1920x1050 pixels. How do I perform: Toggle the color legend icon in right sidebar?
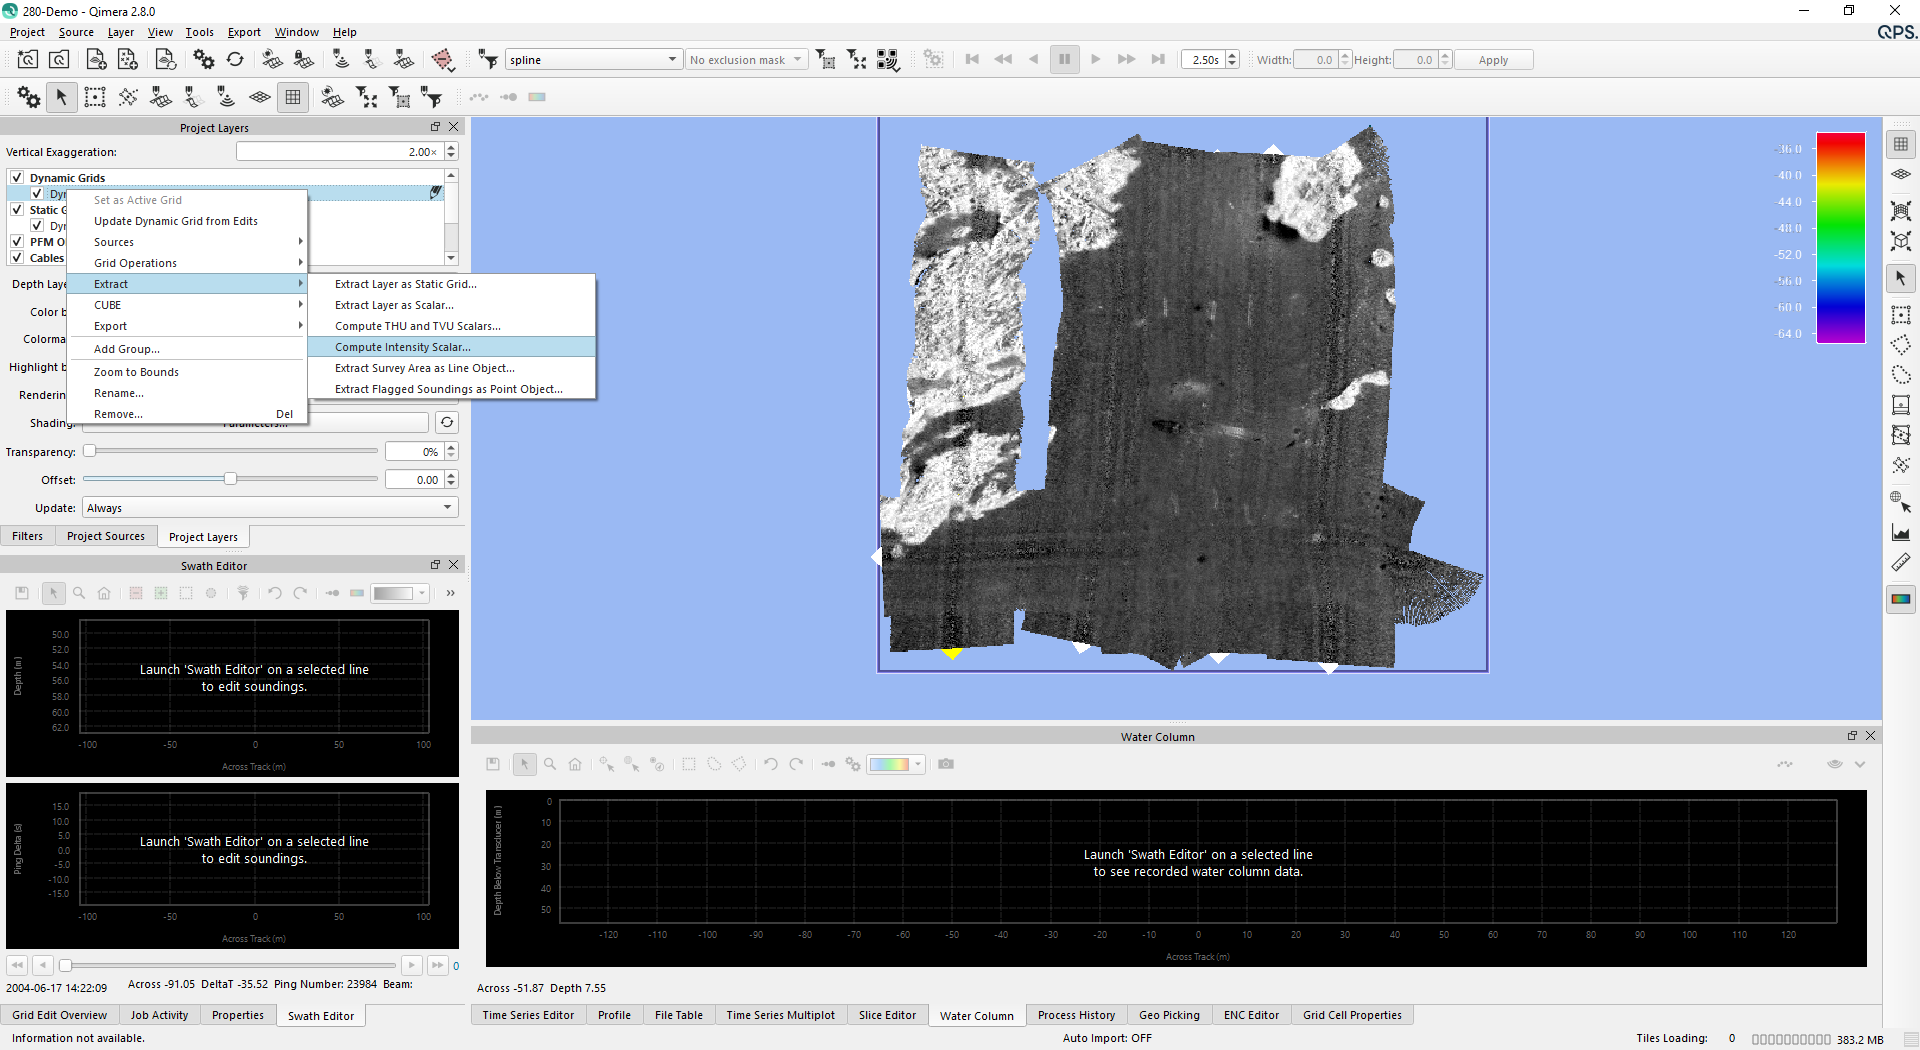1900,599
